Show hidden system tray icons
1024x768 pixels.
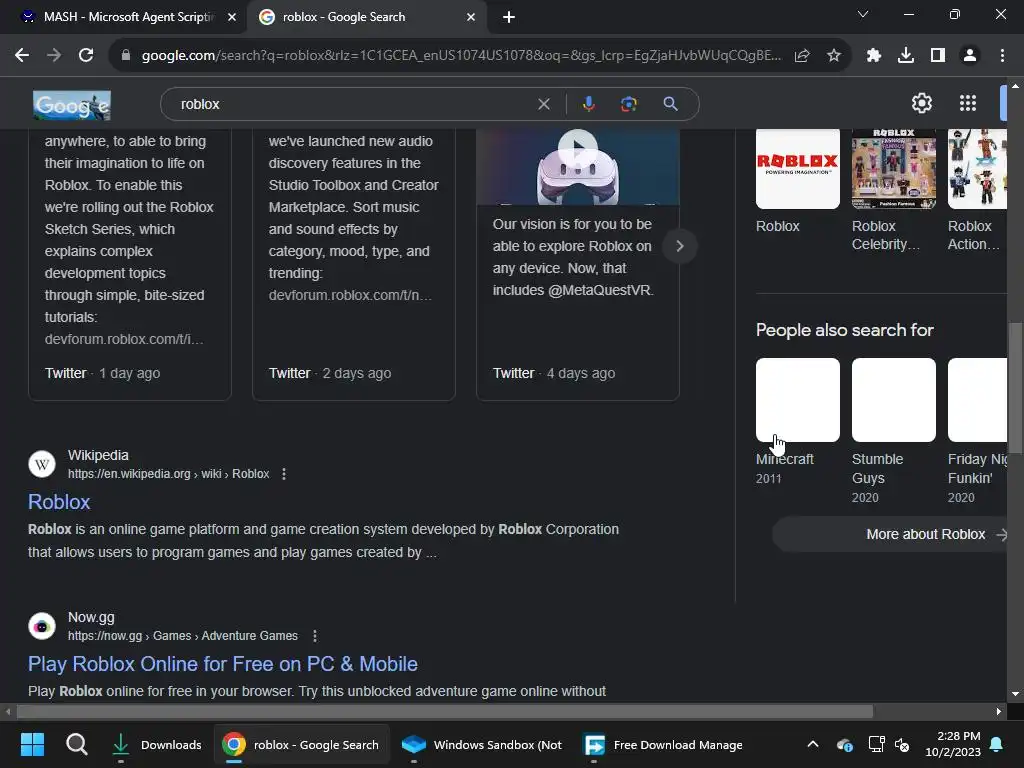point(812,744)
